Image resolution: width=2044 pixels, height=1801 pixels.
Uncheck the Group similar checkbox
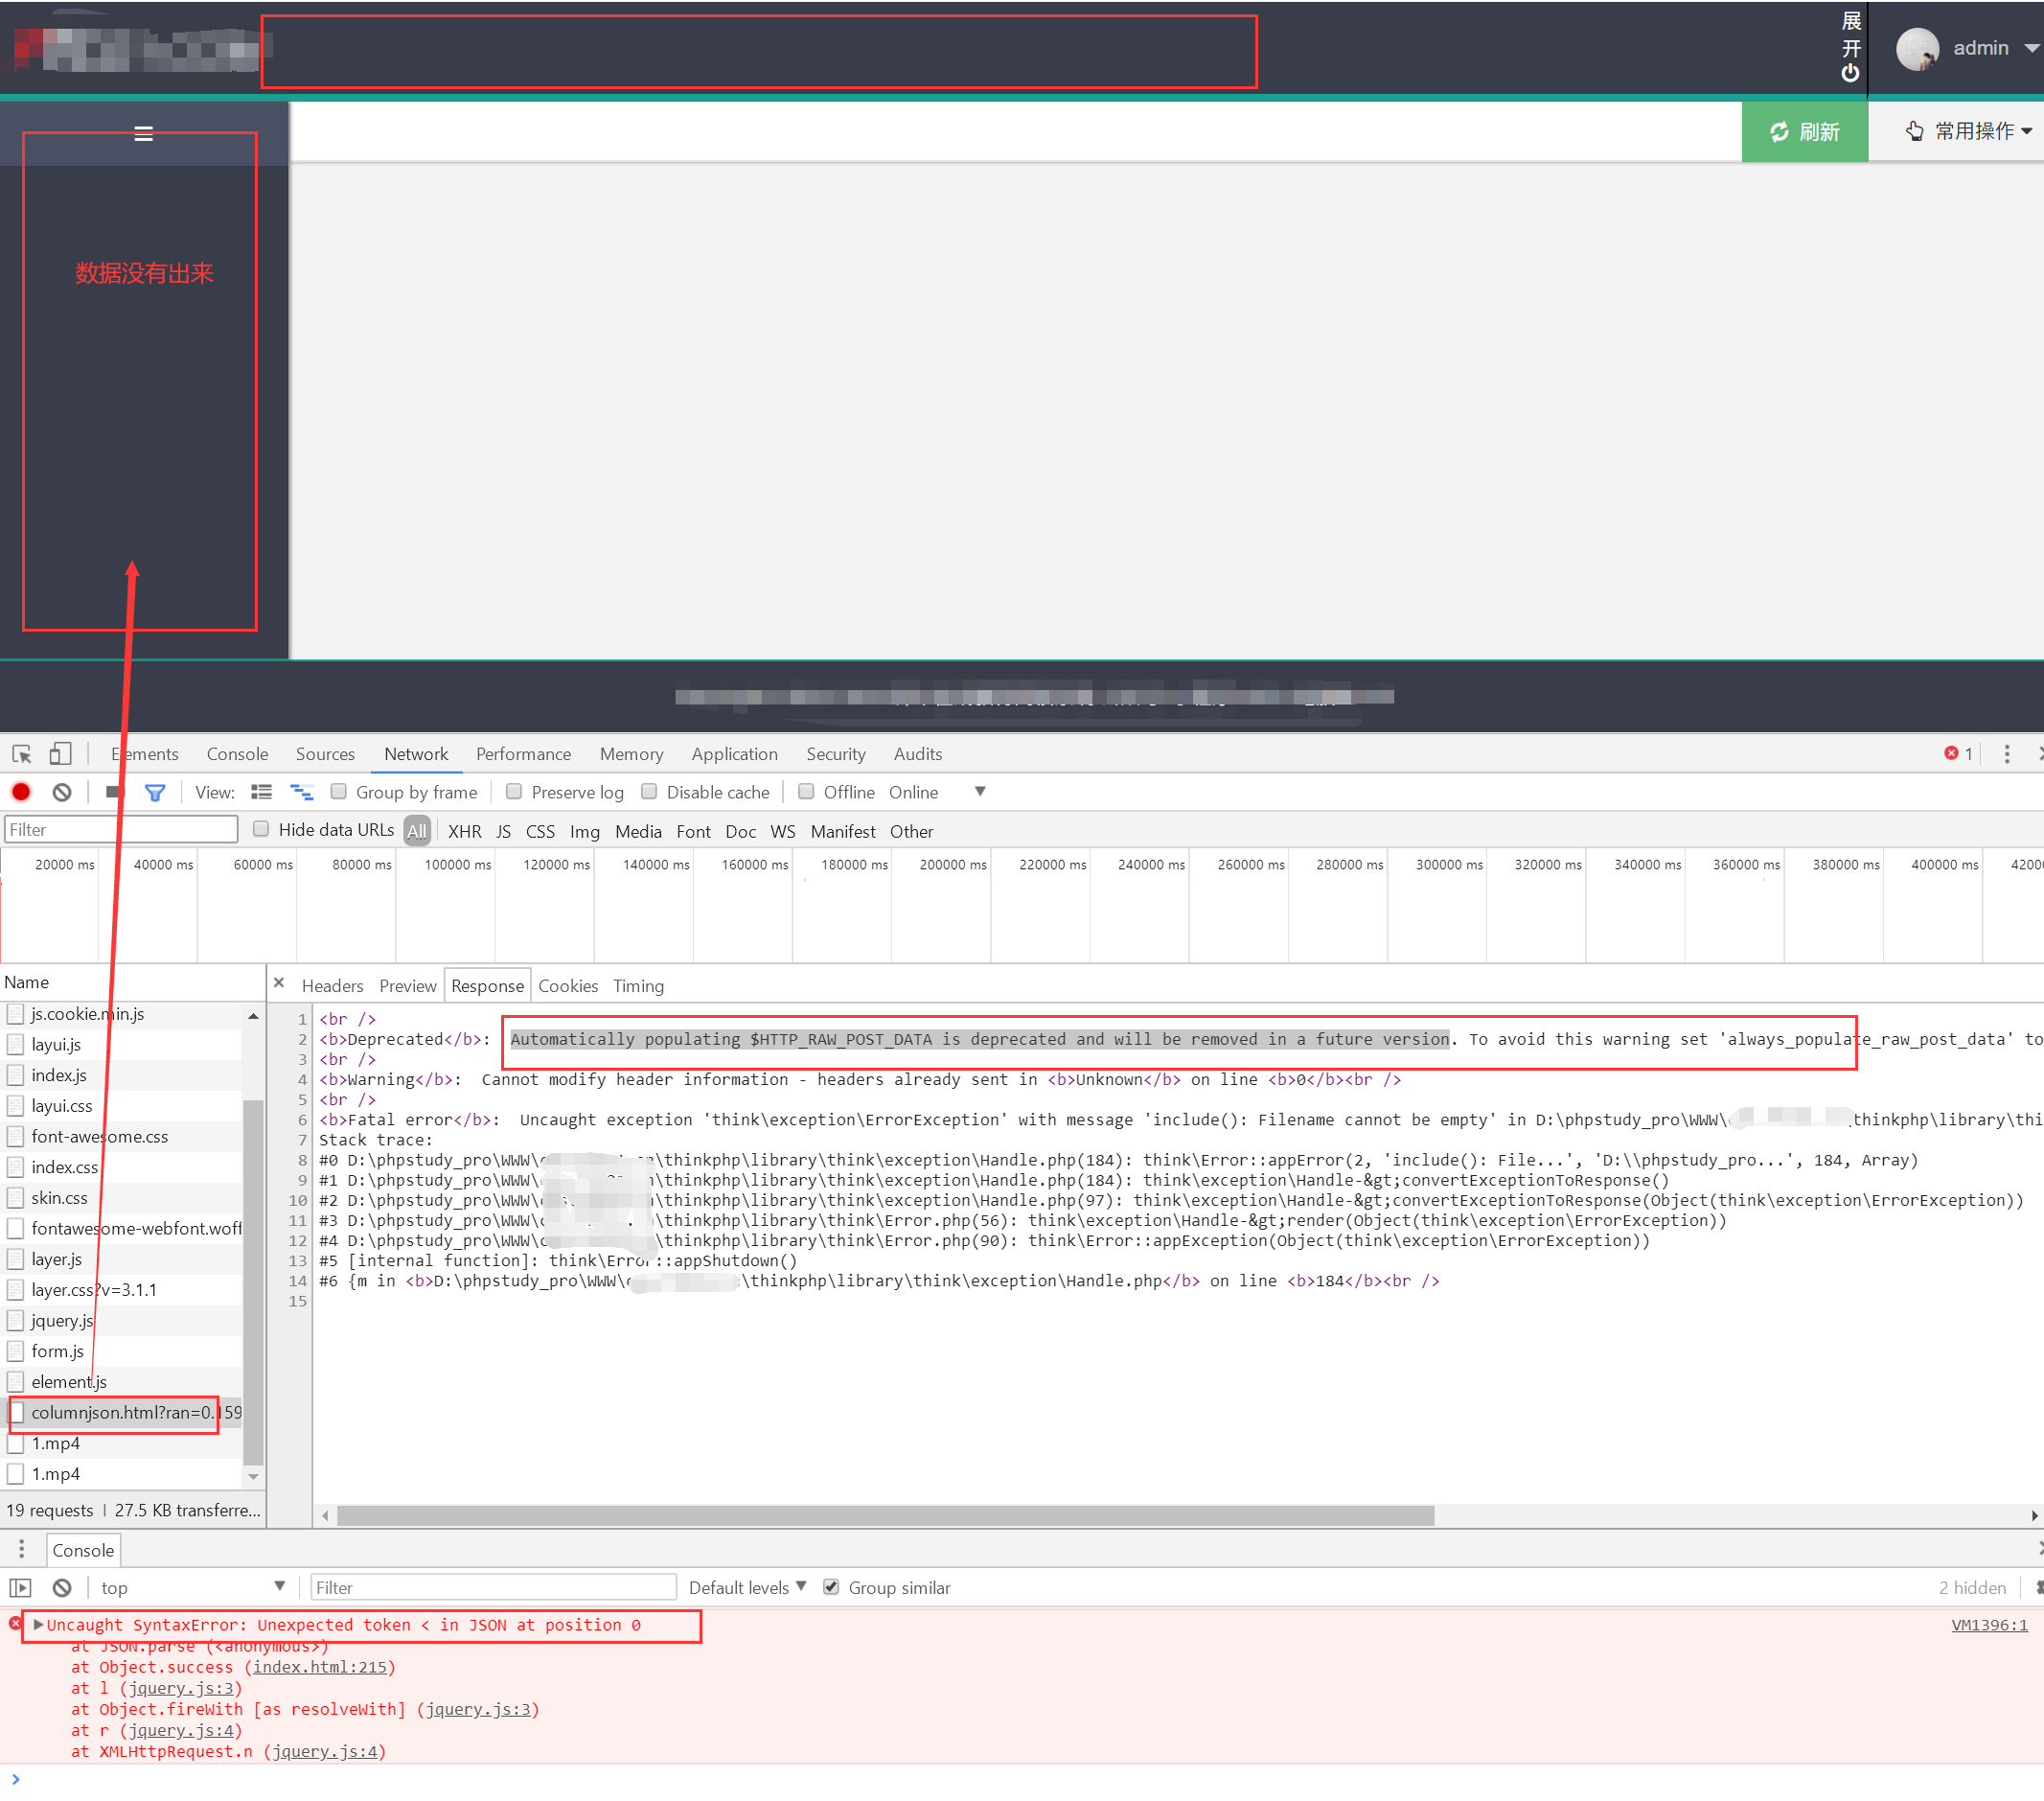pyautogui.click(x=831, y=1587)
